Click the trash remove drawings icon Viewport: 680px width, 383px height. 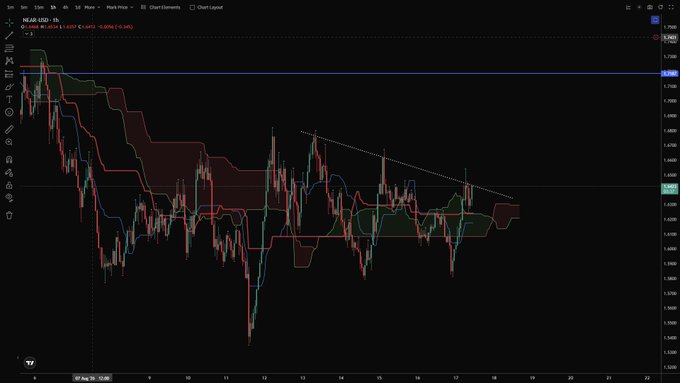[9, 215]
